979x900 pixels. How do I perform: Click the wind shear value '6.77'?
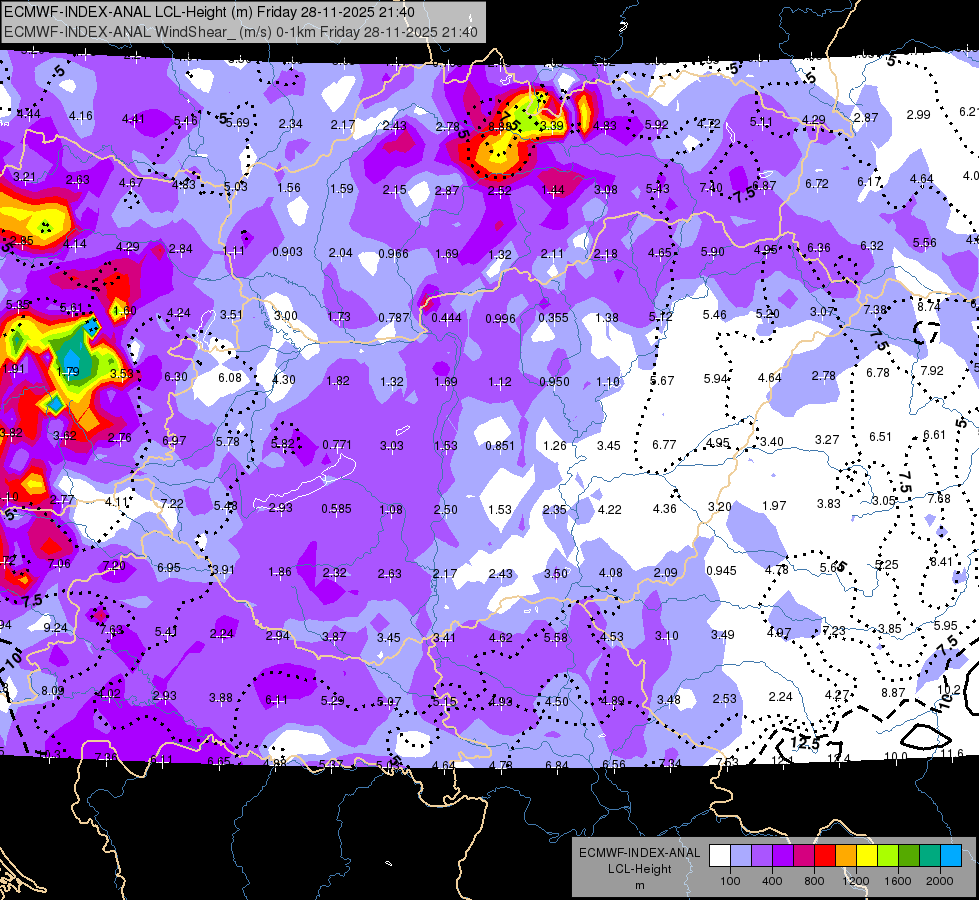(x=664, y=445)
